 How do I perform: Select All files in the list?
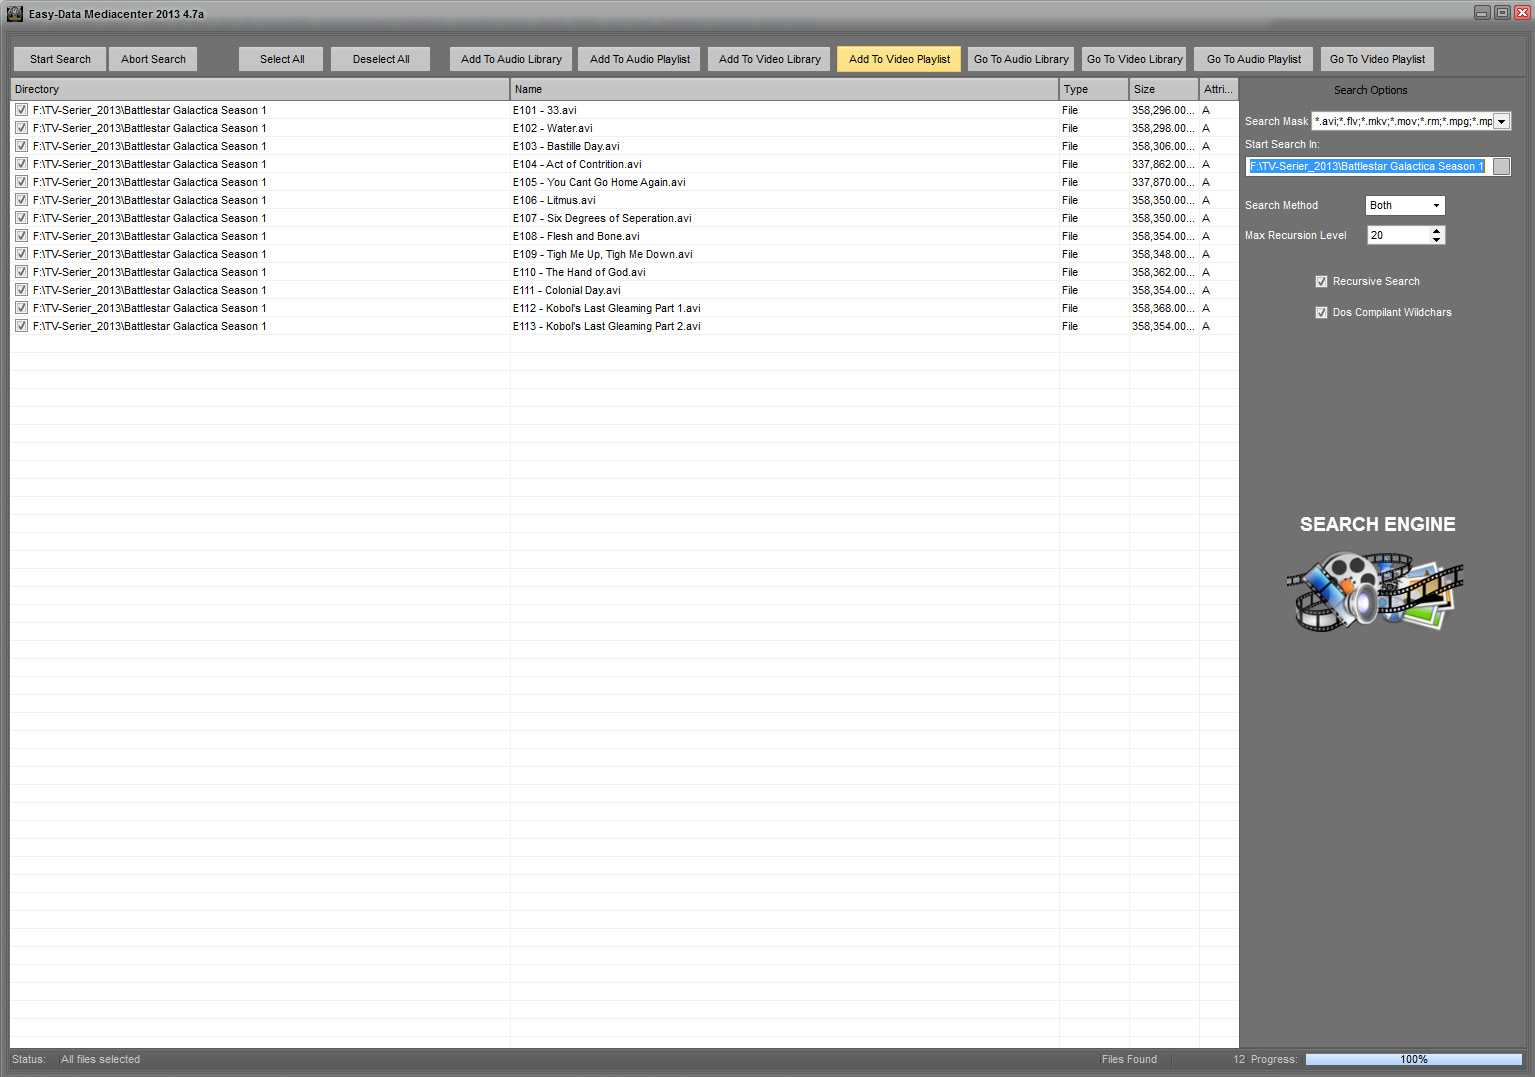[281, 59]
